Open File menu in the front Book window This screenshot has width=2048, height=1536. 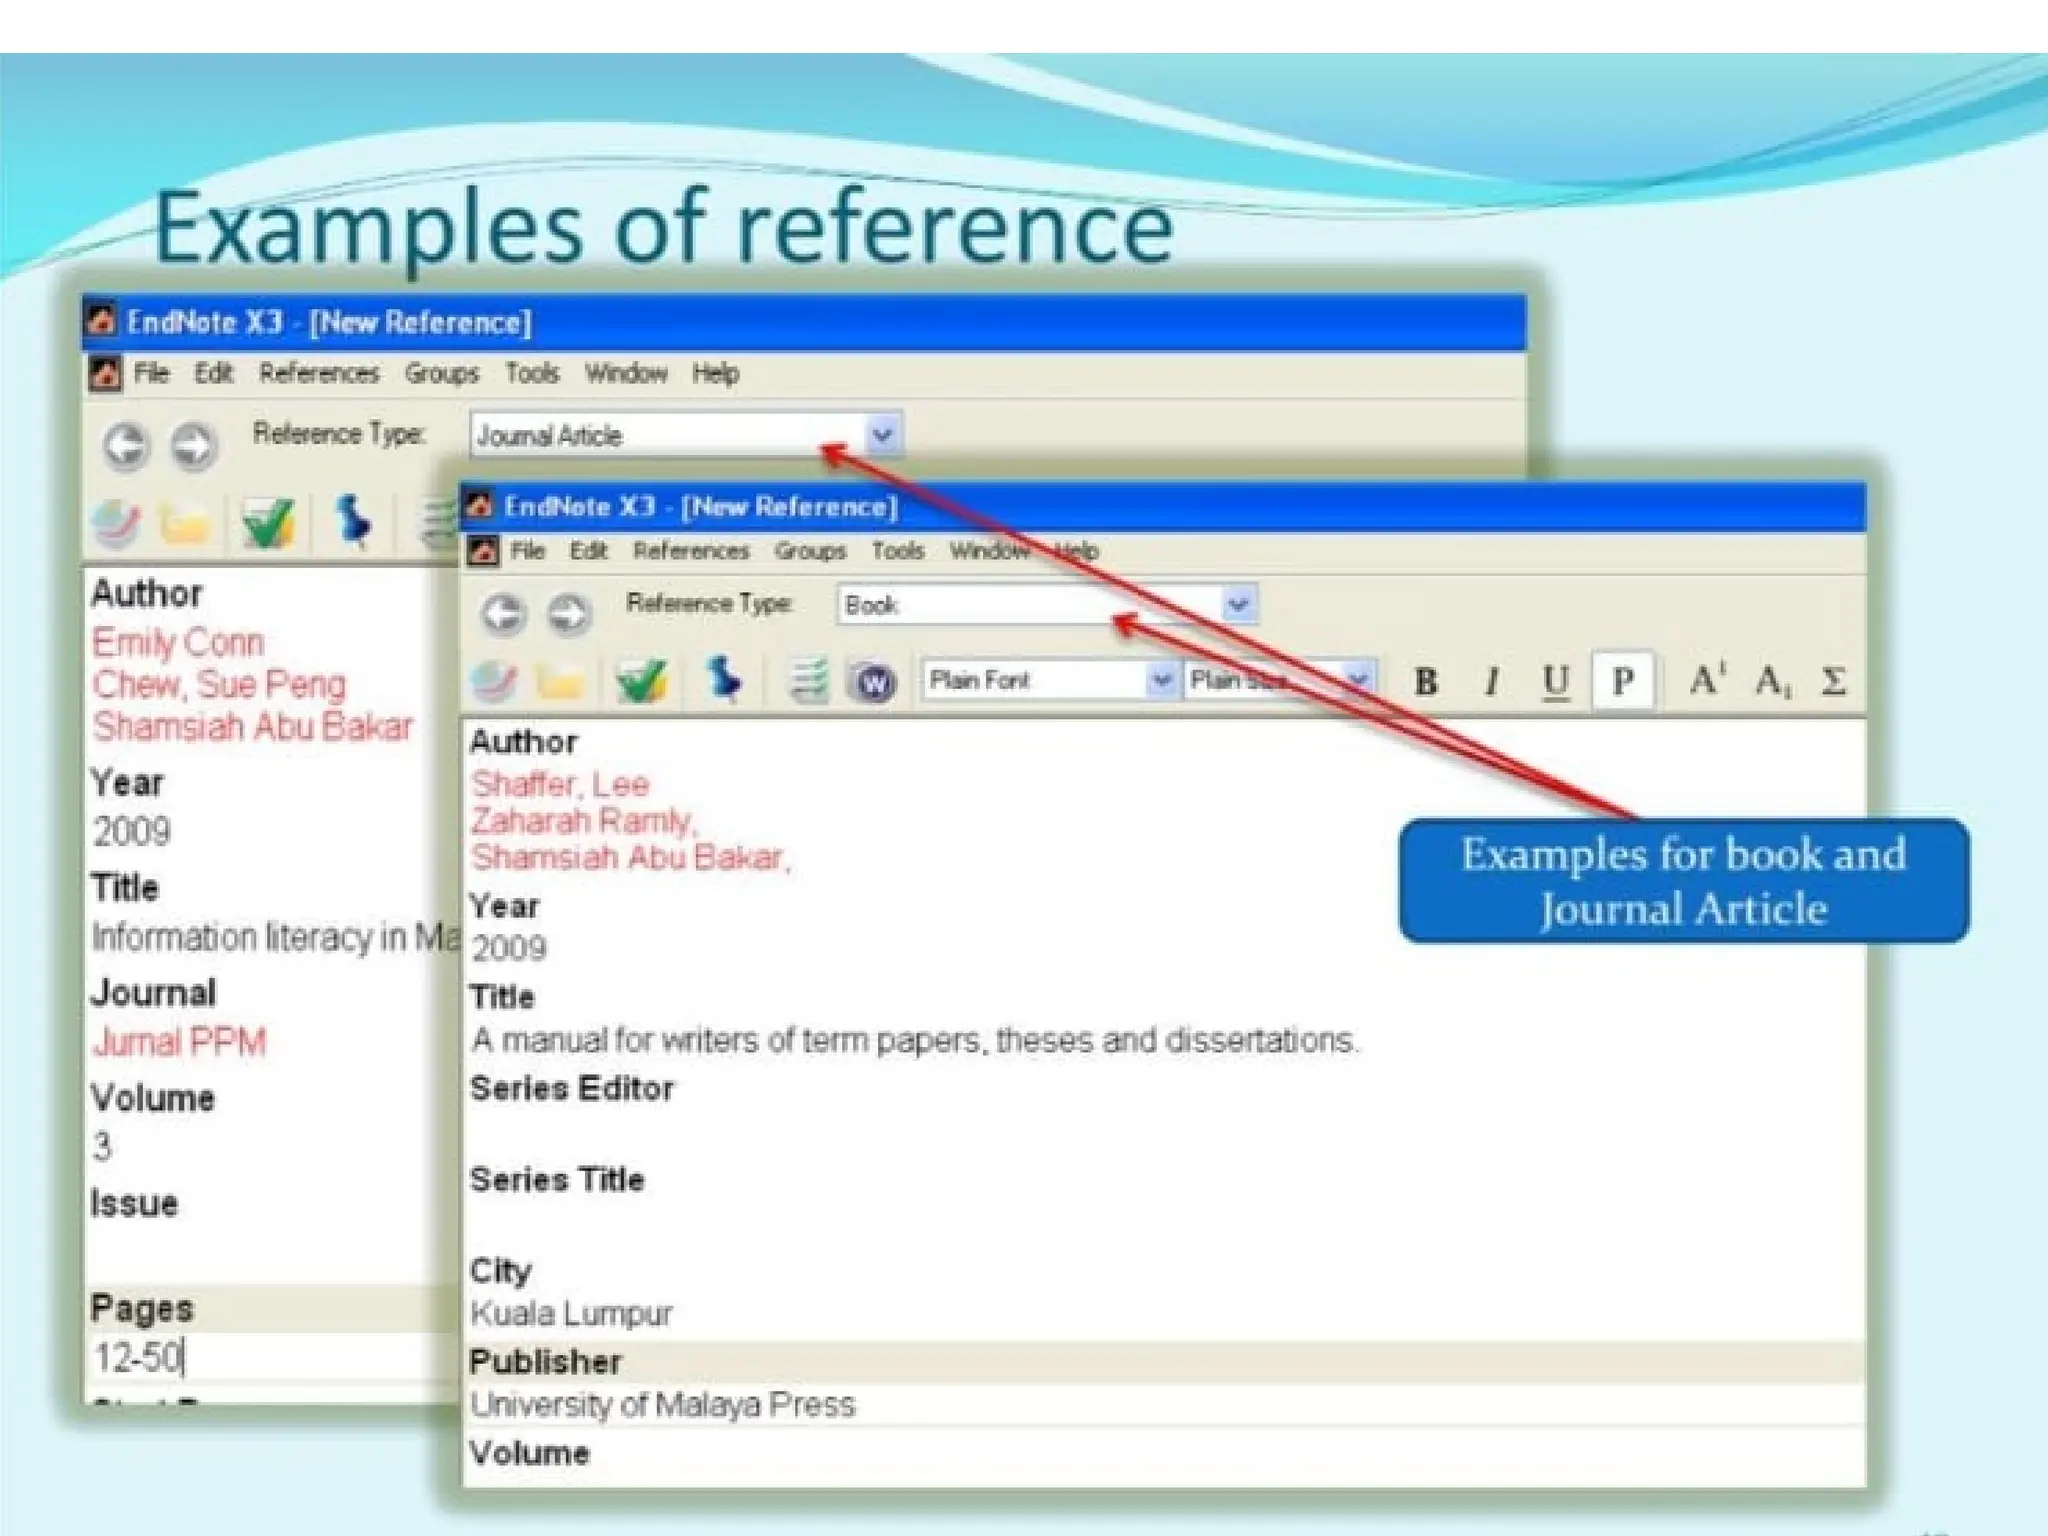(527, 551)
